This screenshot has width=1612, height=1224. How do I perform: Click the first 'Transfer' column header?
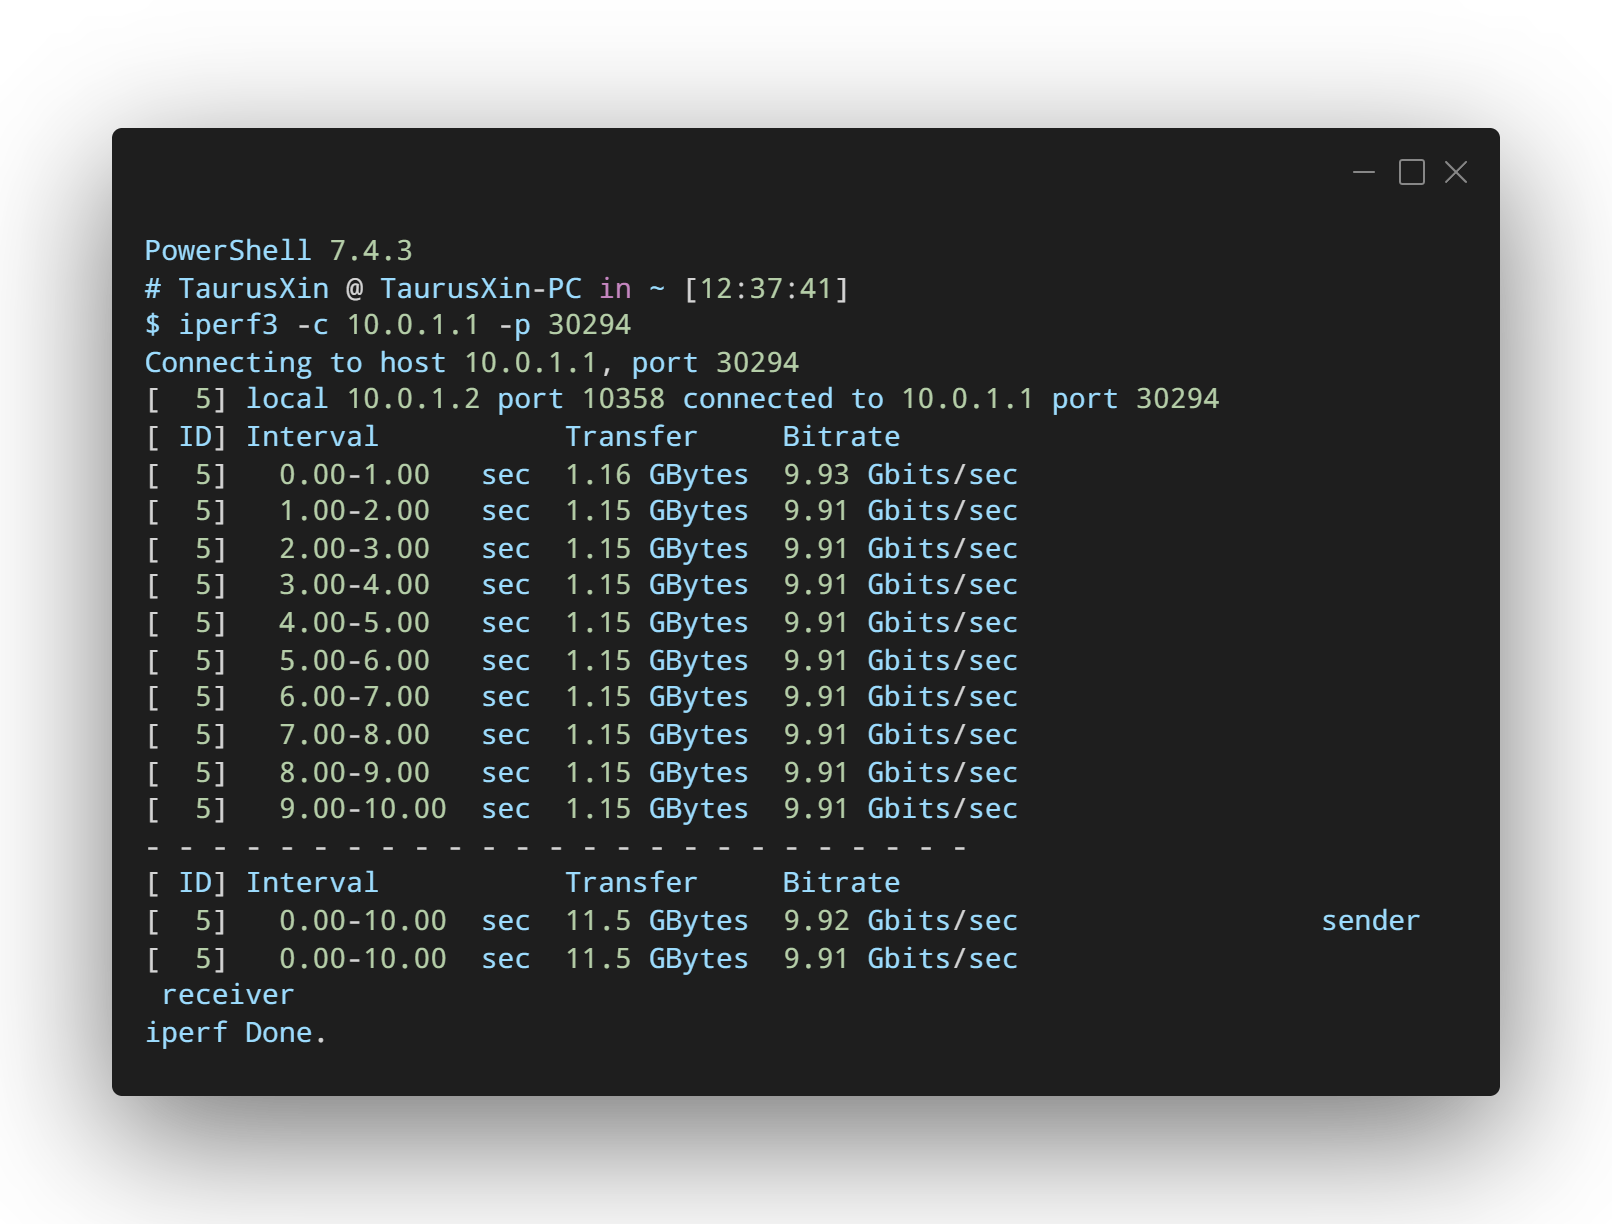pyautogui.click(x=631, y=436)
